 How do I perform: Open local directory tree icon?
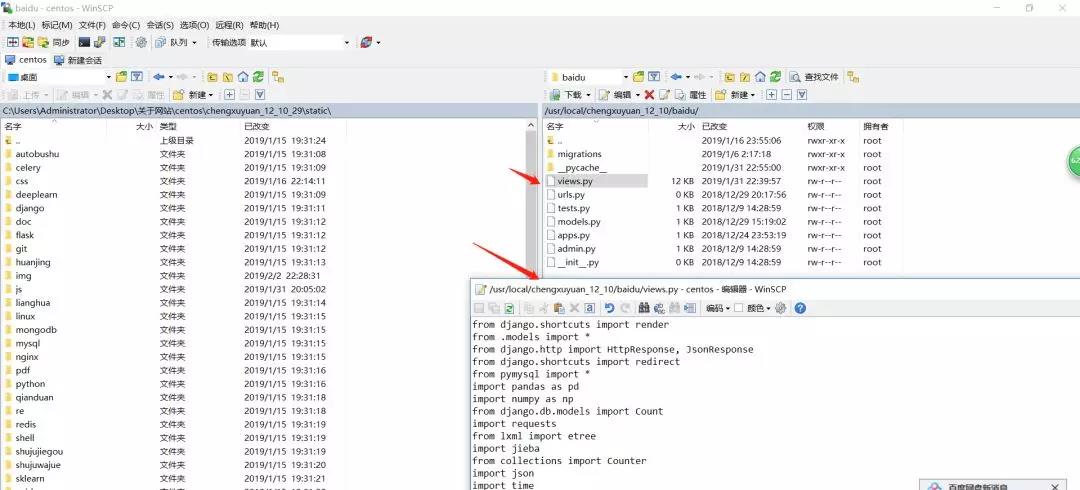278,76
